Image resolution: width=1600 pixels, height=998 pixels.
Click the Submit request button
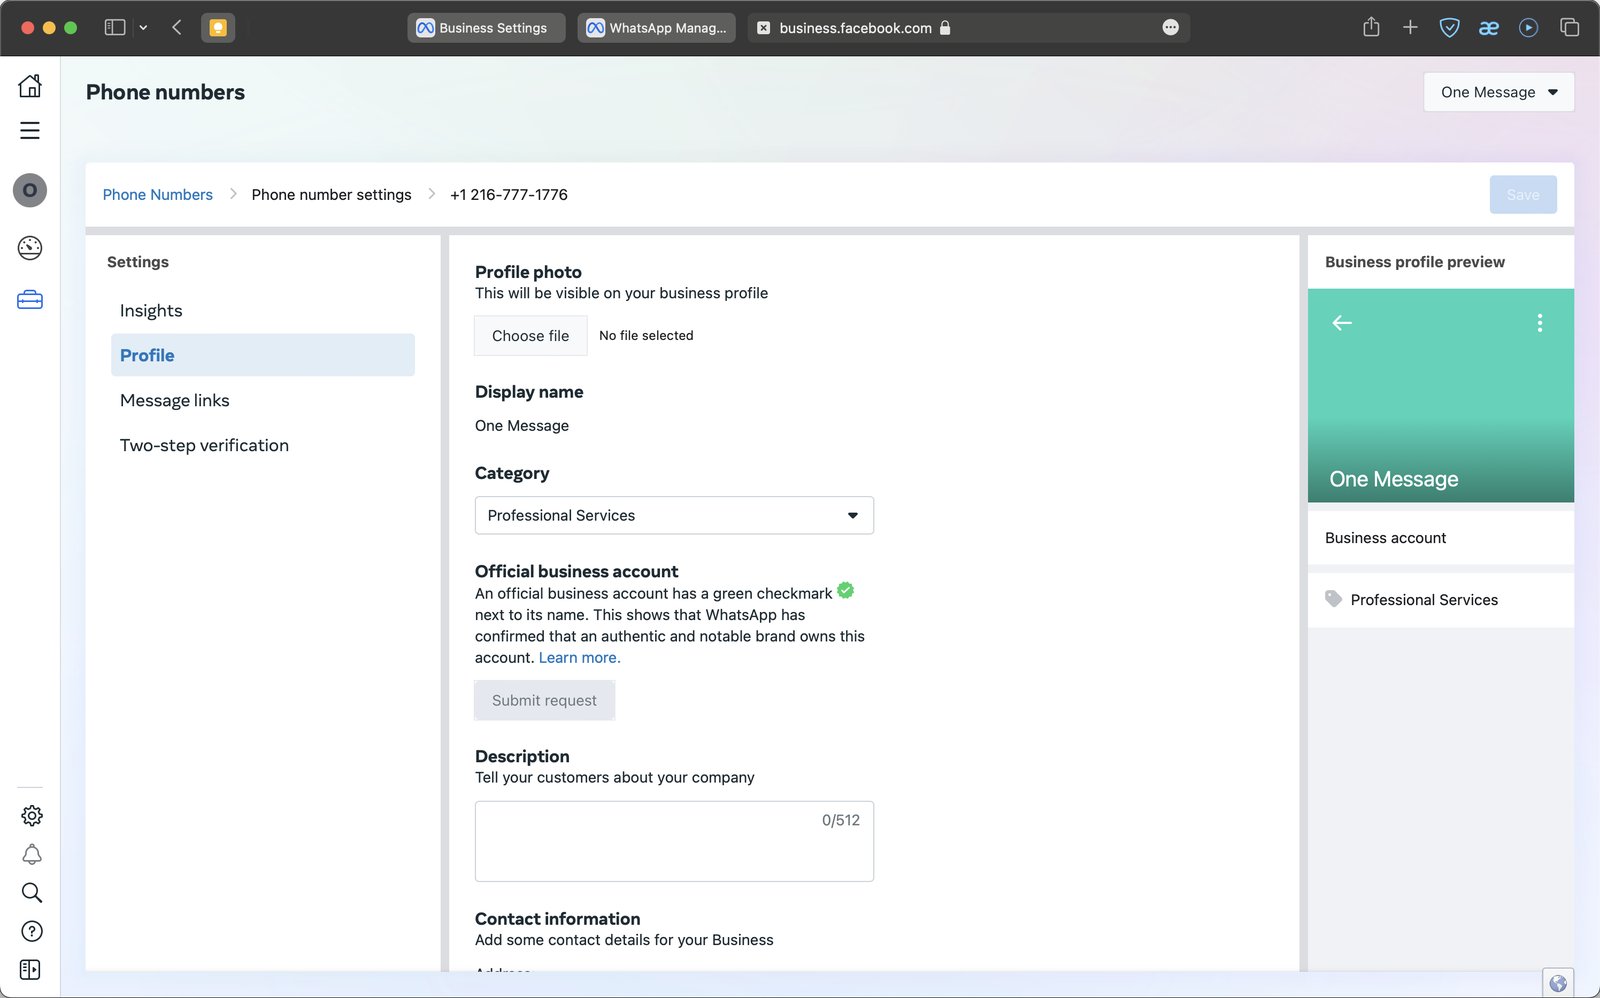[x=545, y=701]
